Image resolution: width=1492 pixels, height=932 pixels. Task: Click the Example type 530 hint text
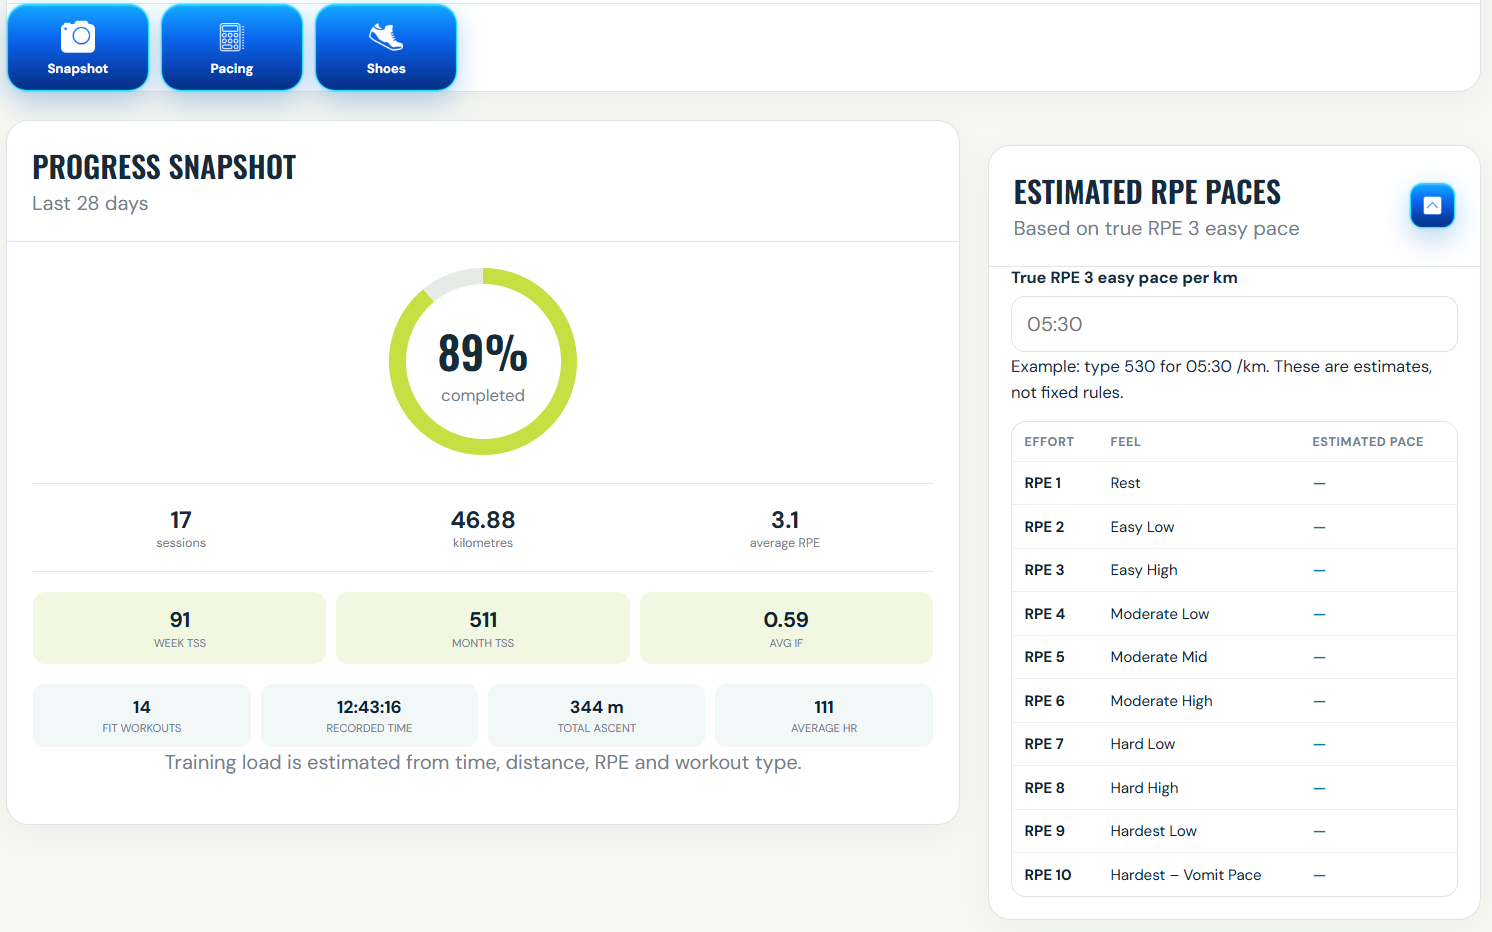[x=1222, y=380]
